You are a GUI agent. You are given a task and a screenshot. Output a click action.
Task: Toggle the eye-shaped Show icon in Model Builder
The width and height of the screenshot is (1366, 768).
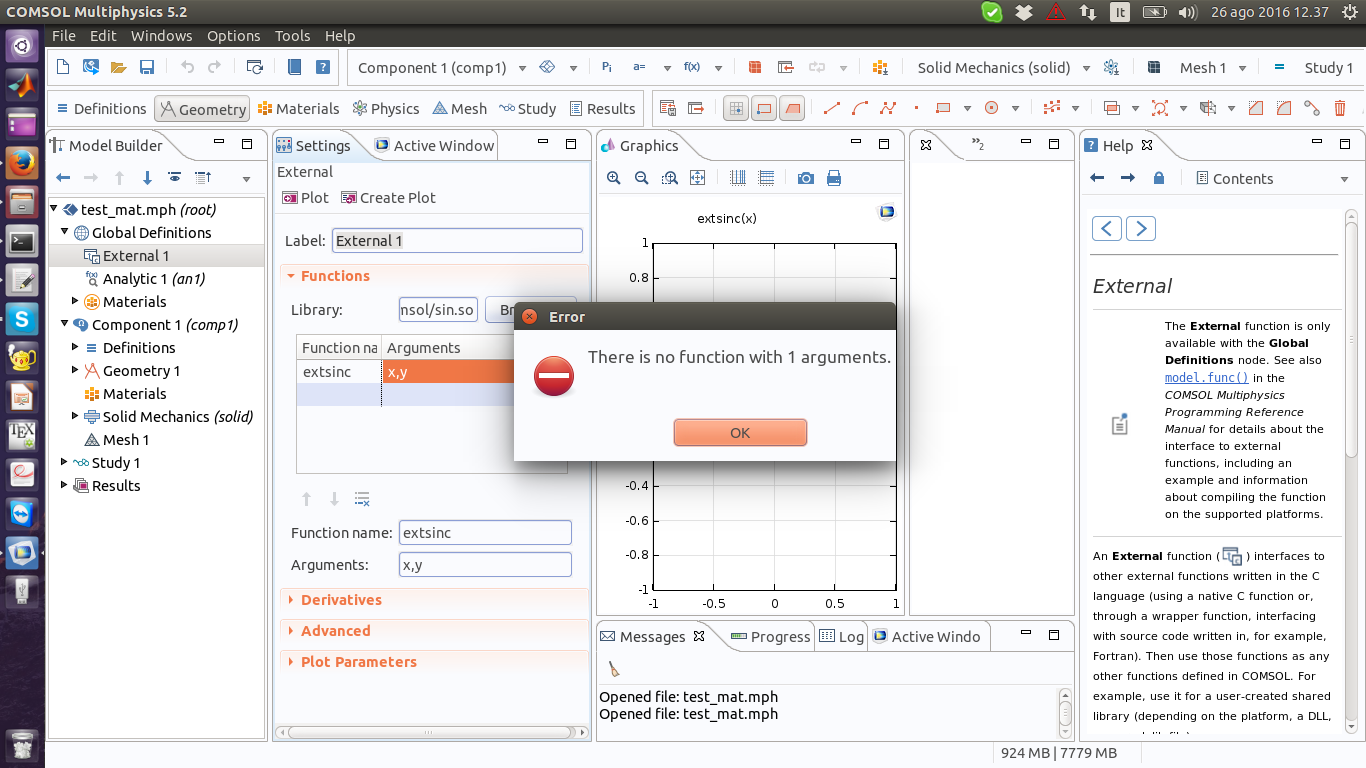(175, 178)
